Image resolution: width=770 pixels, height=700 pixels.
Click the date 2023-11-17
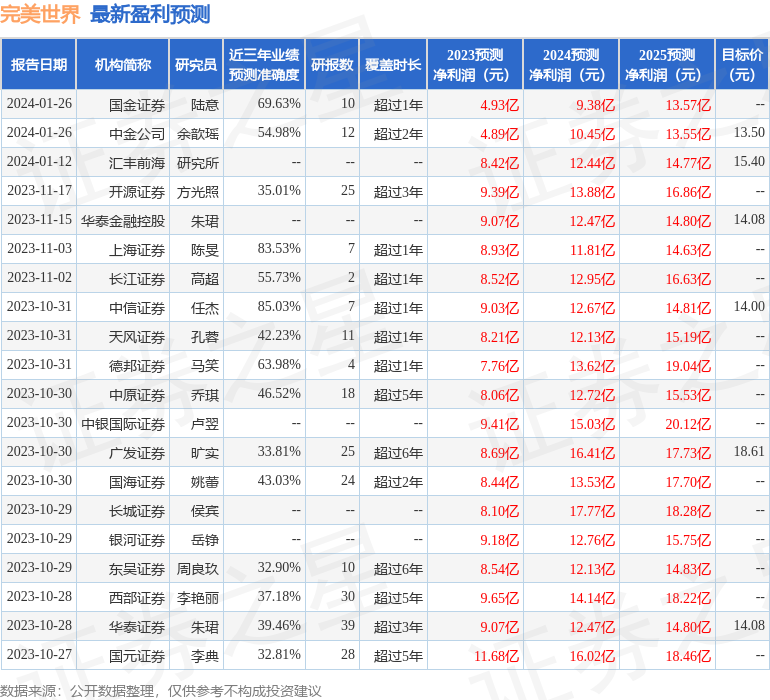[x=39, y=191]
